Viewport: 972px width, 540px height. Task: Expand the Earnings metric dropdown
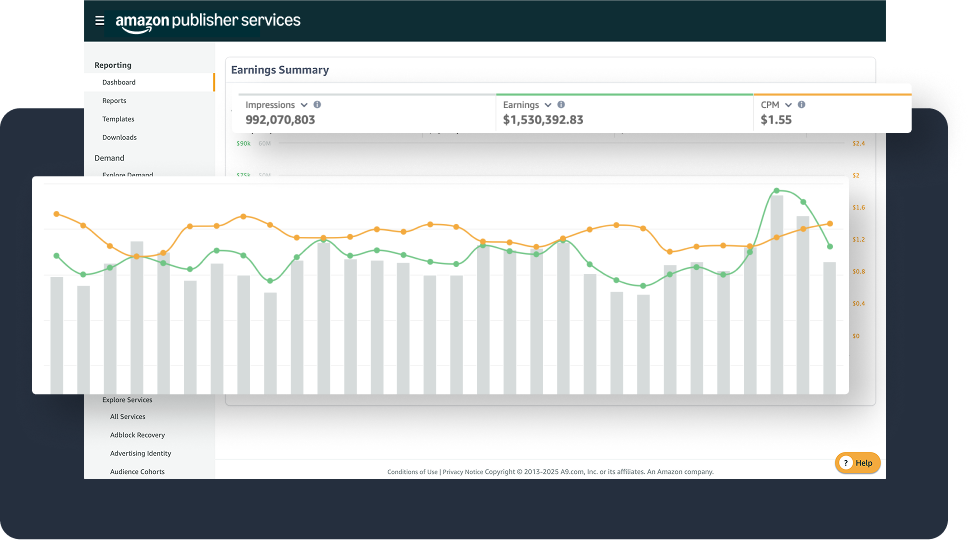pyautogui.click(x=547, y=105)
